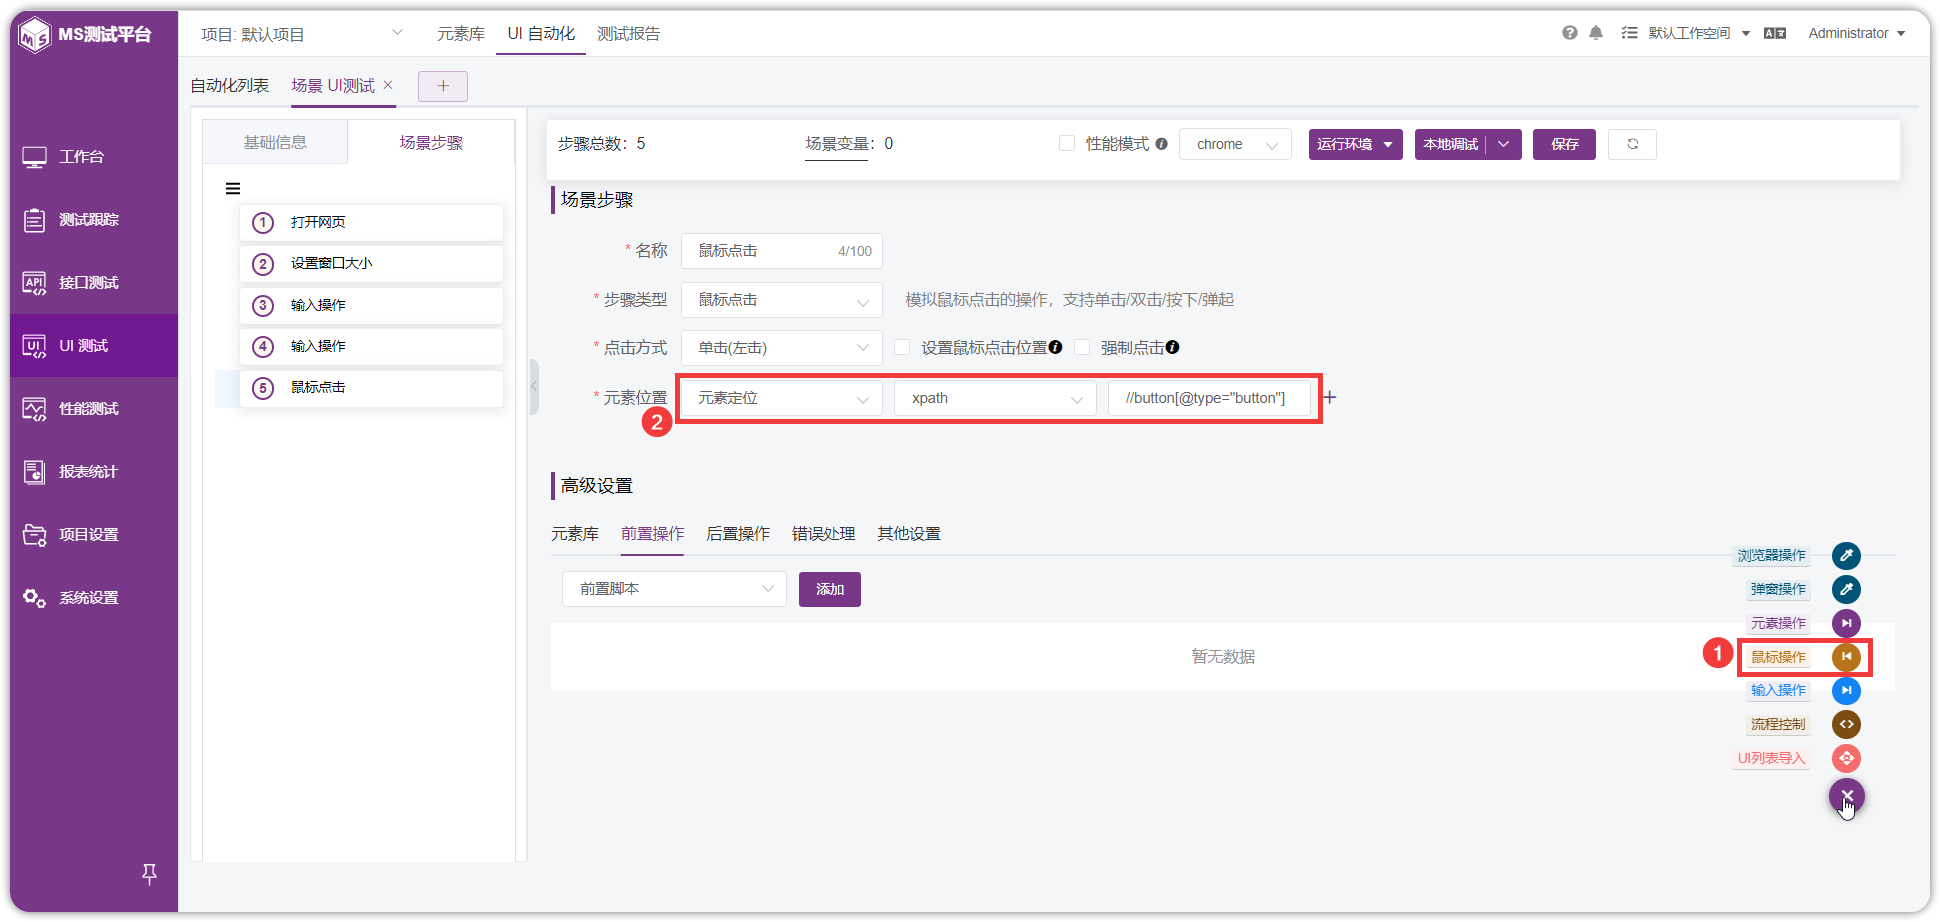Open the 后置操作 tab
The image size is (1940, 922).
738,534
